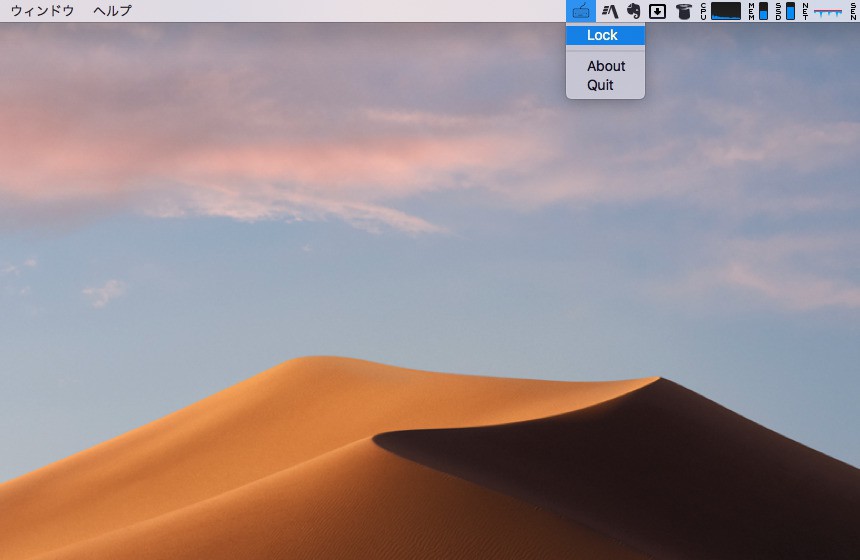
Task: Open the CPU usage graph monitor
Action: (x=721, y=11)
